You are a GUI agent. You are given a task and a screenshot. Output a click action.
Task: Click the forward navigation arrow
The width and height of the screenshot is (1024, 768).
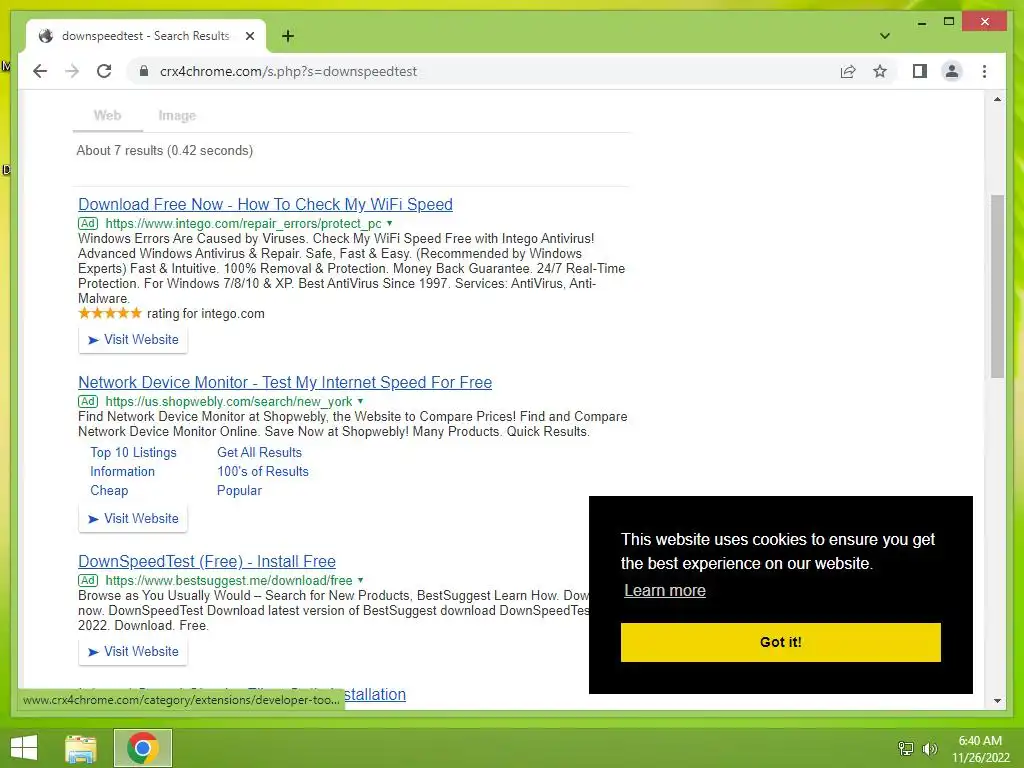(x=72, y=71)
